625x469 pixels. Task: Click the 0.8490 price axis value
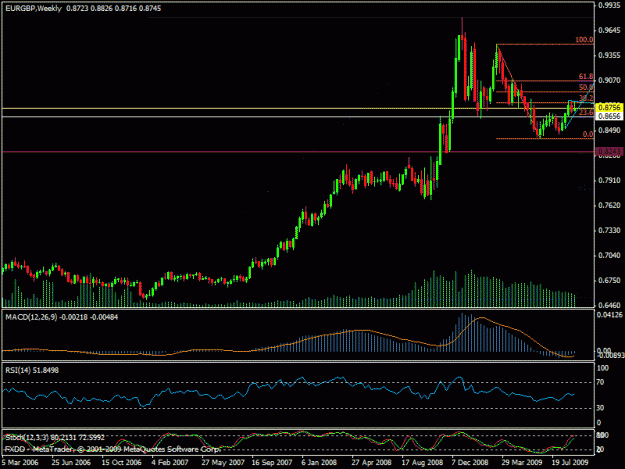(610, 130)
